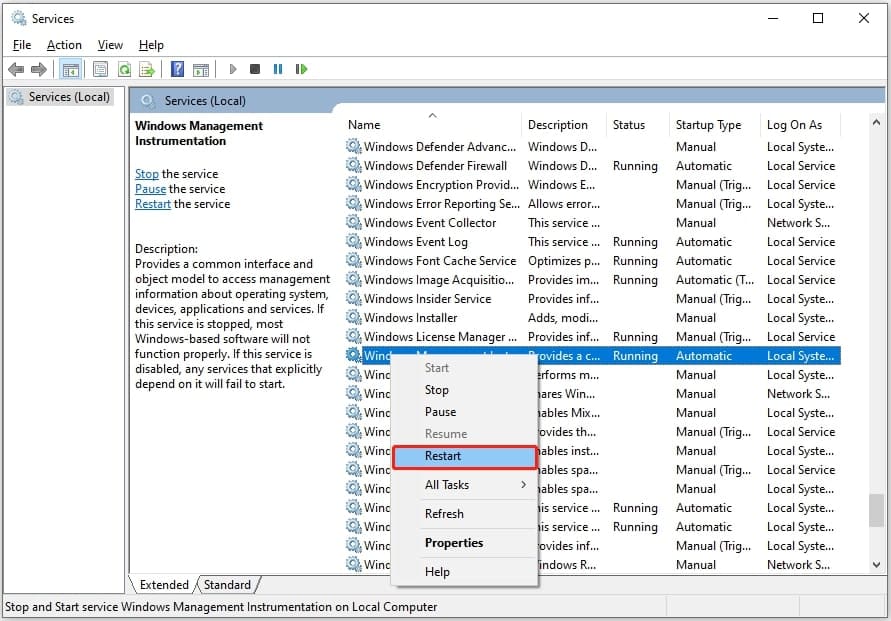Click the Show/Hide Console Tree icon
891x621 pixels.
70,69
